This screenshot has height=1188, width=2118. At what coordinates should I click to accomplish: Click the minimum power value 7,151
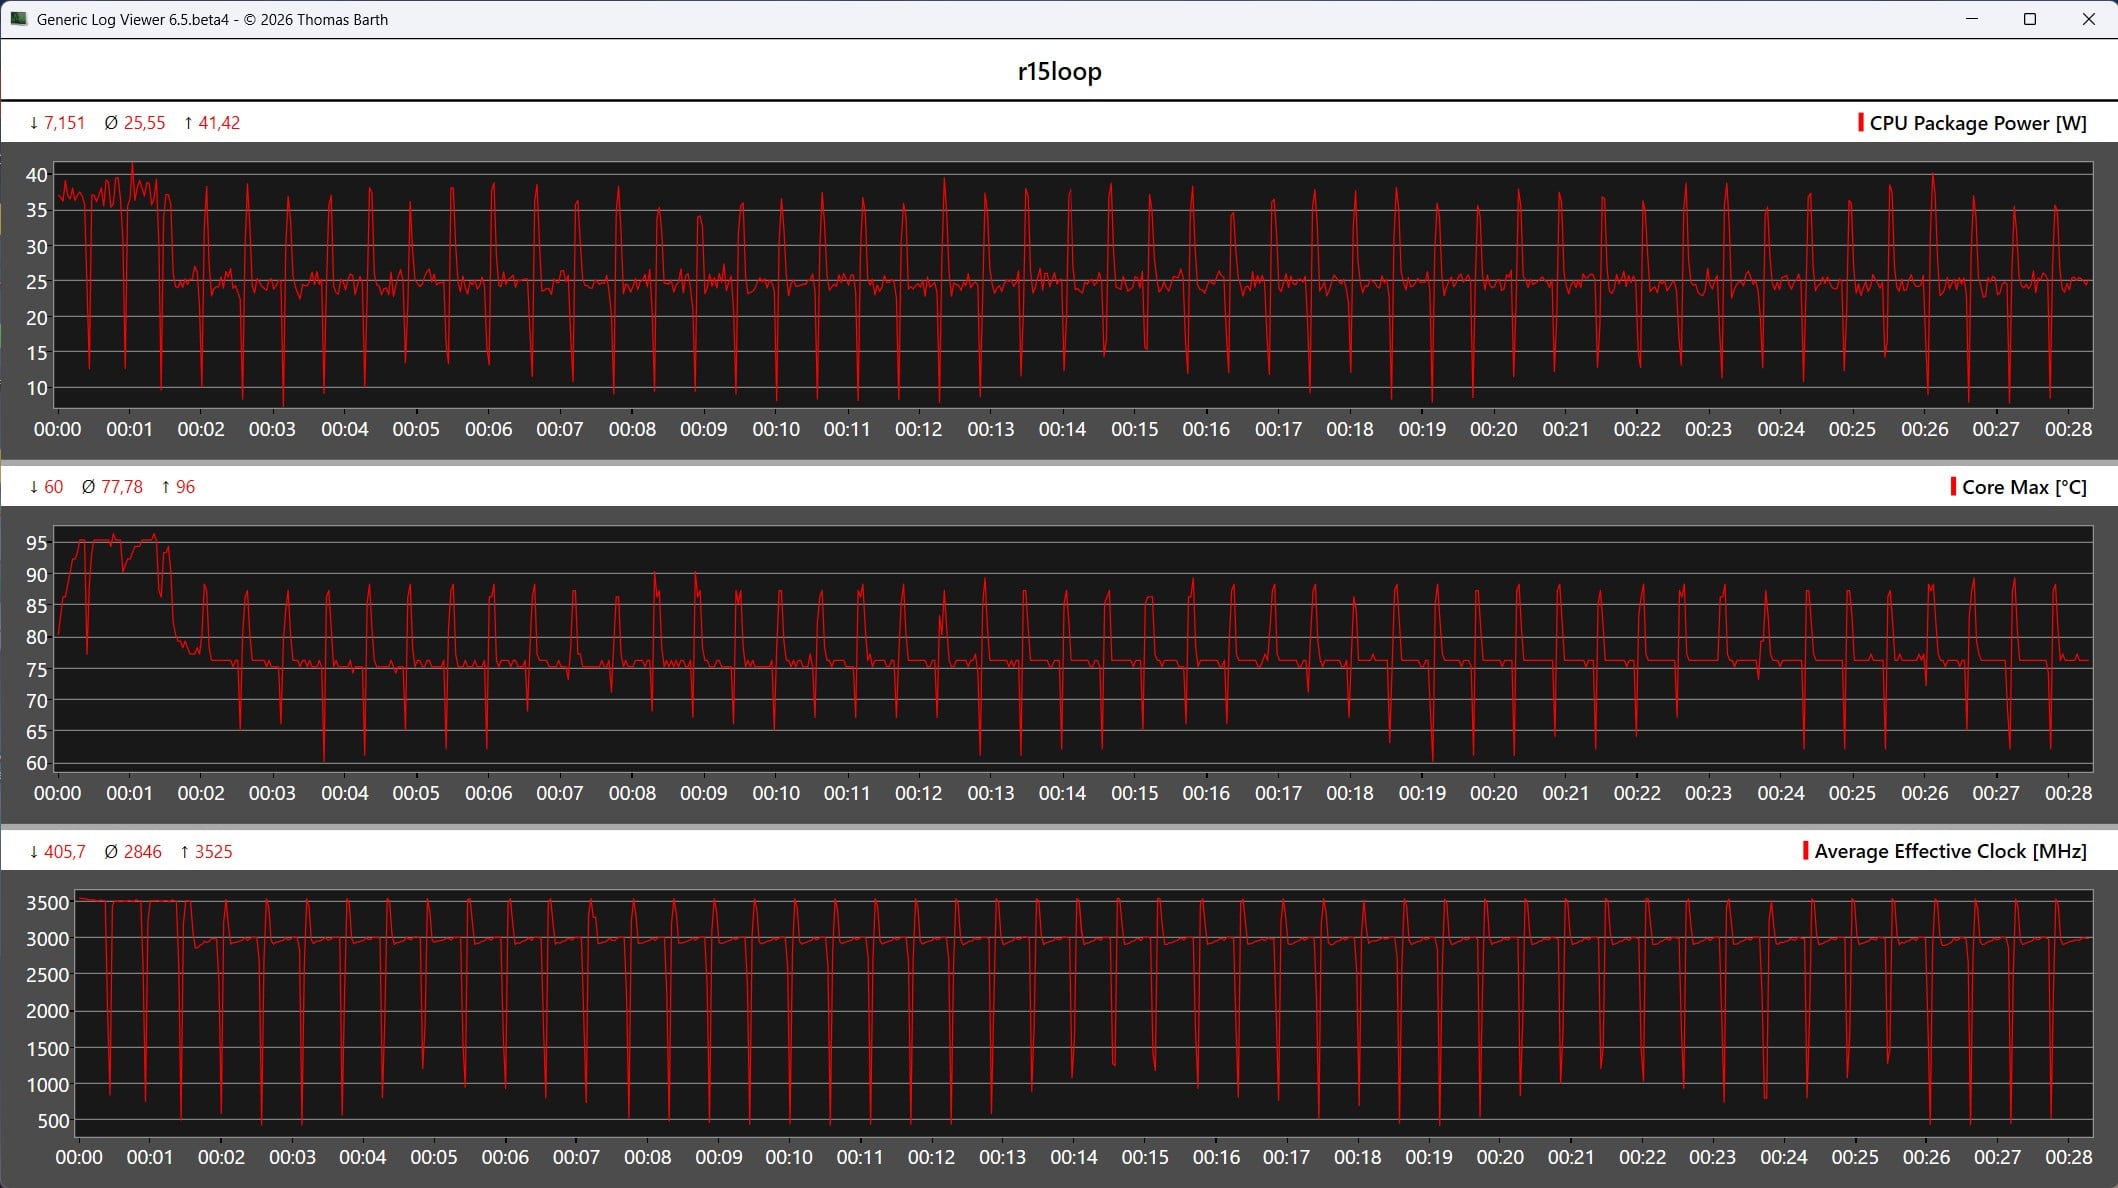[x=64, y=123]
